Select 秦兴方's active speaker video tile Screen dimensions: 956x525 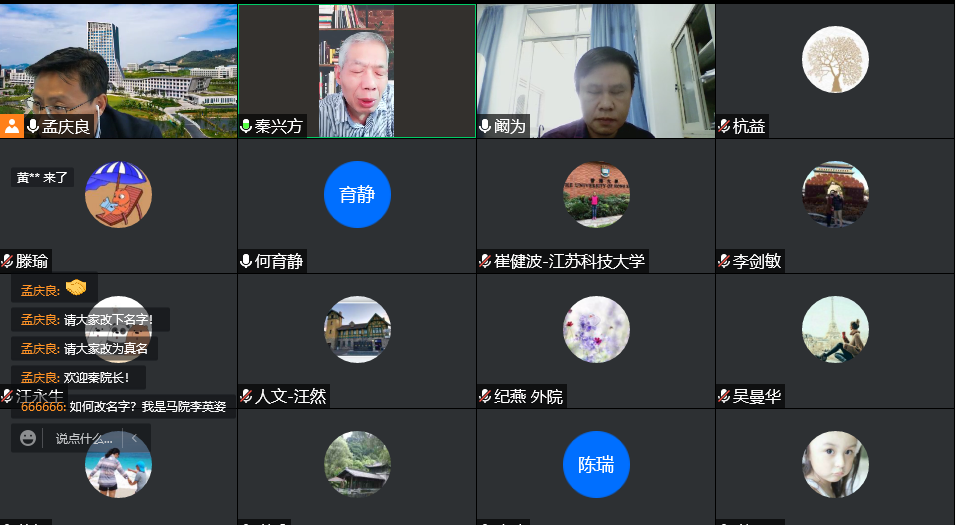[356, 70]
